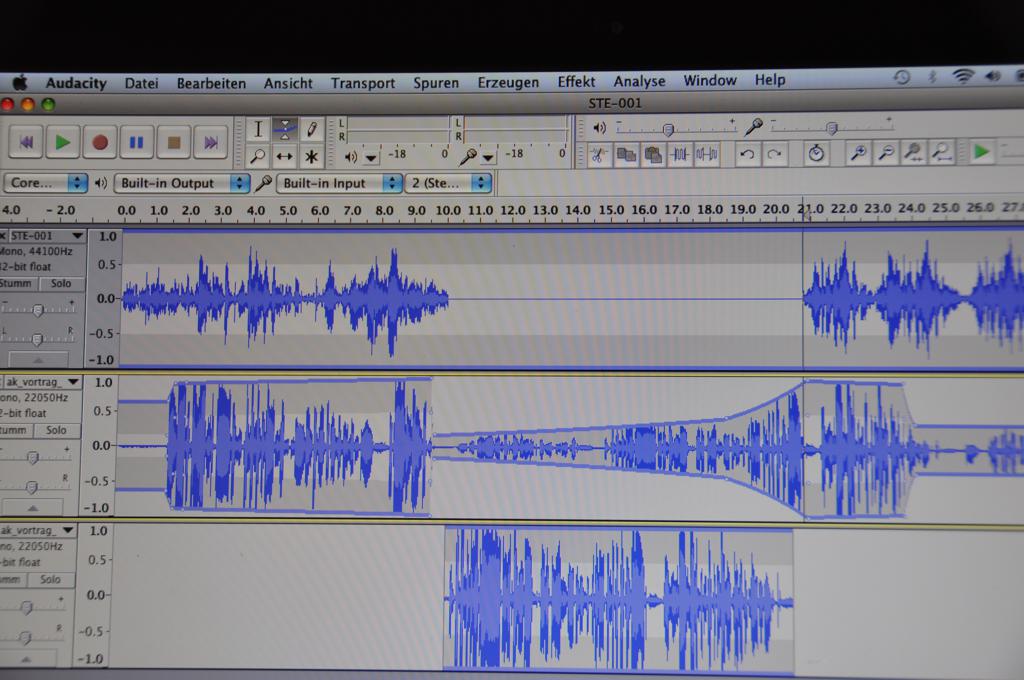Stop playback with the Stop button

[x=174, y=142]
